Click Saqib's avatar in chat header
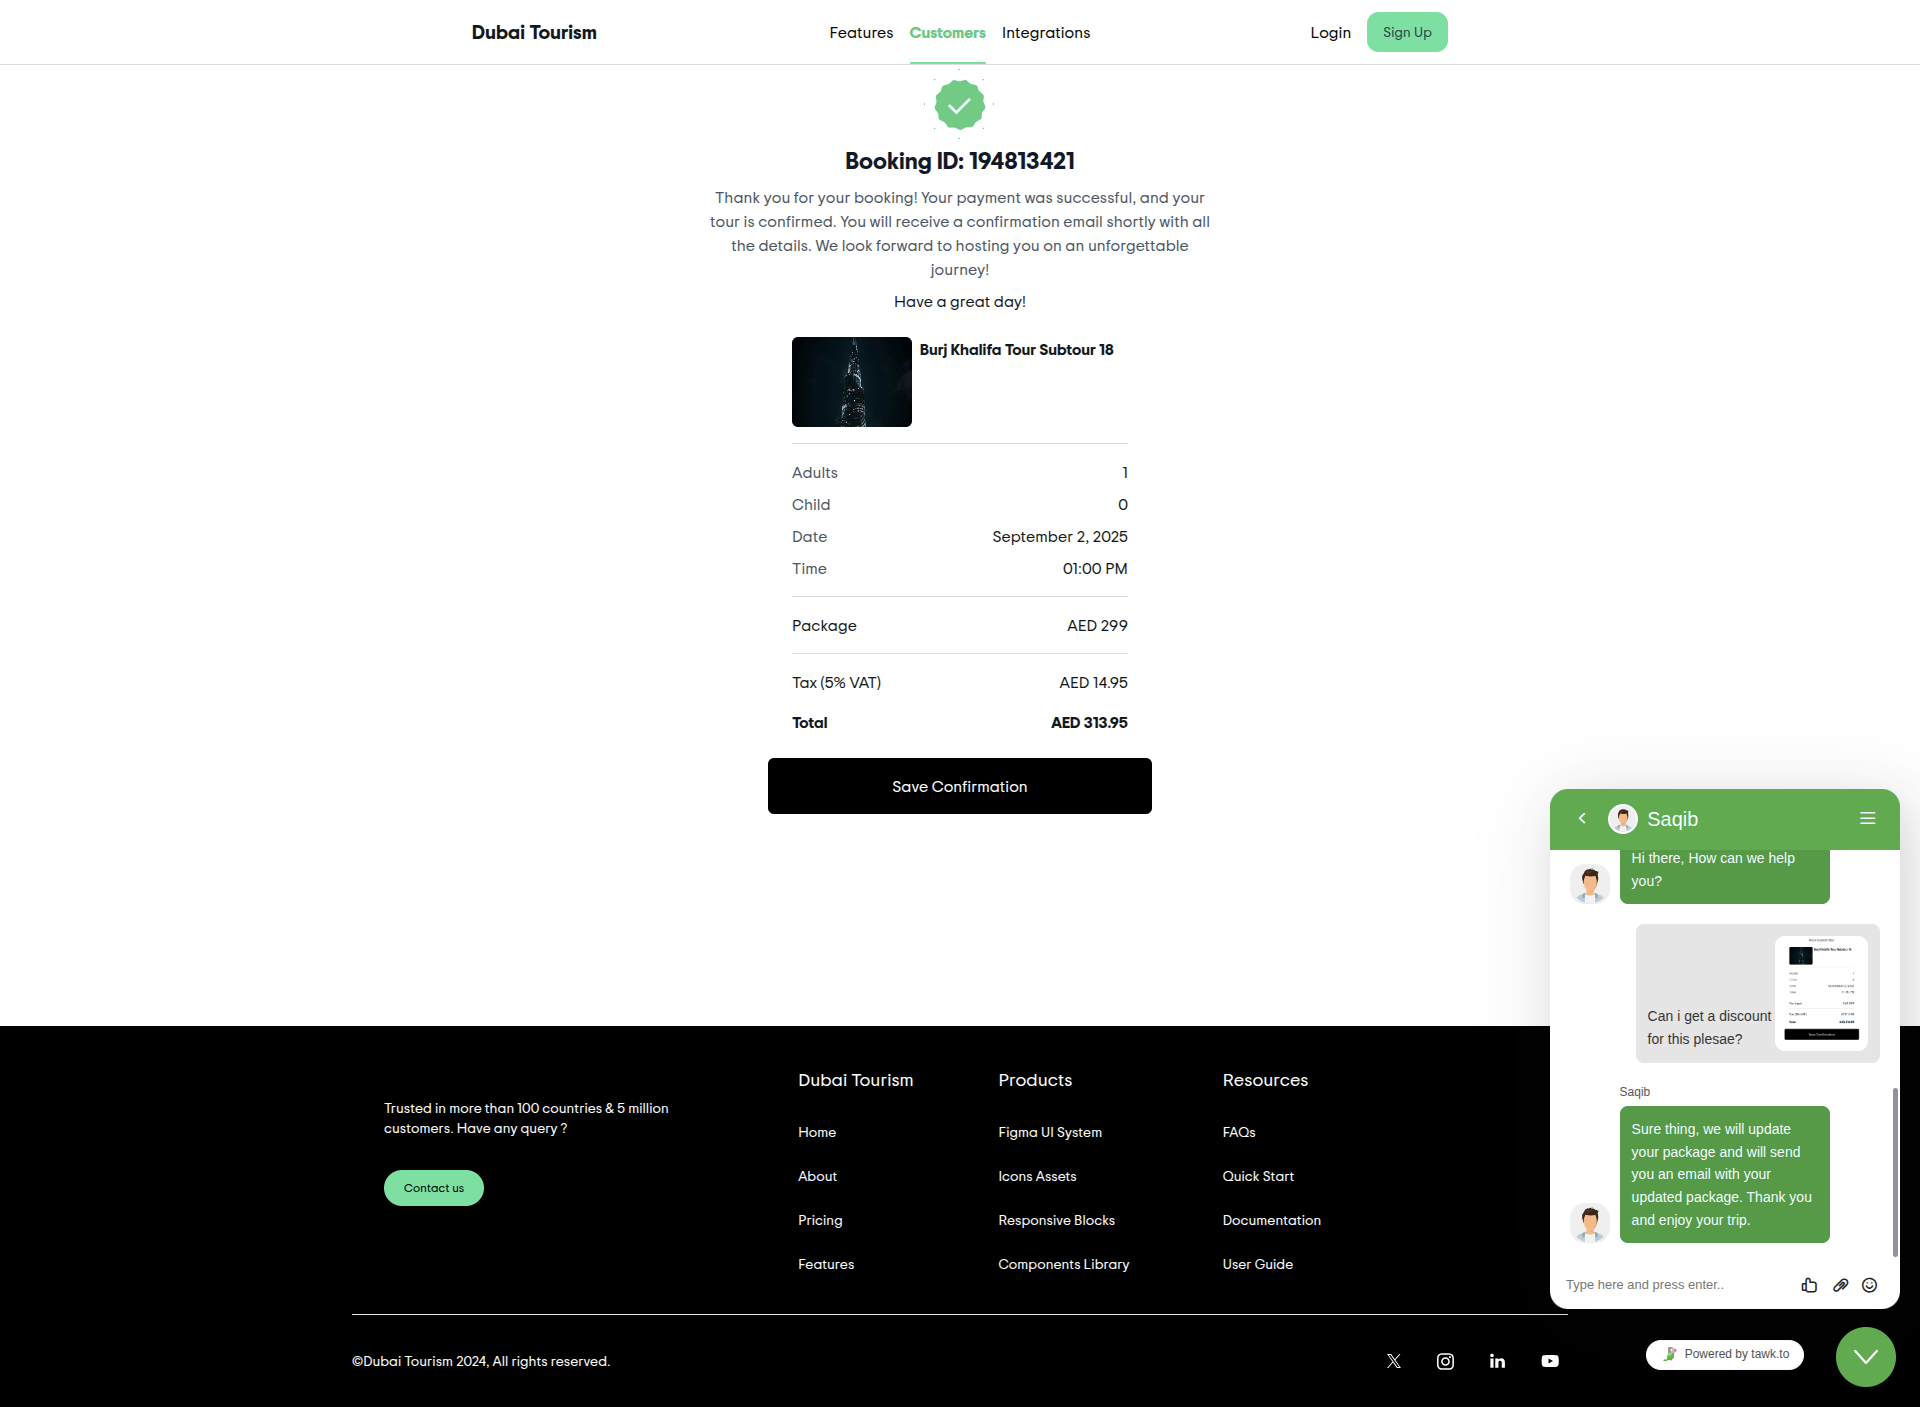The image size is (1920, 1407). coord(1622,818)
